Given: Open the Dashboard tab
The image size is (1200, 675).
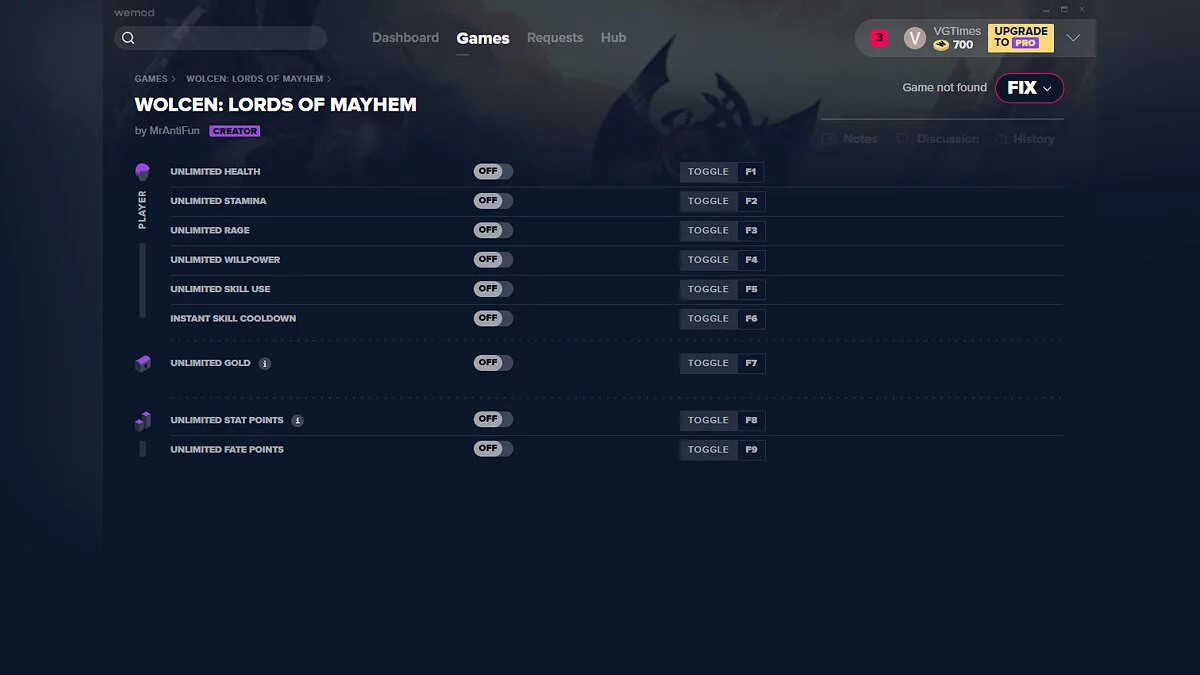Looking at the screenshot, I should pos(405,38).
